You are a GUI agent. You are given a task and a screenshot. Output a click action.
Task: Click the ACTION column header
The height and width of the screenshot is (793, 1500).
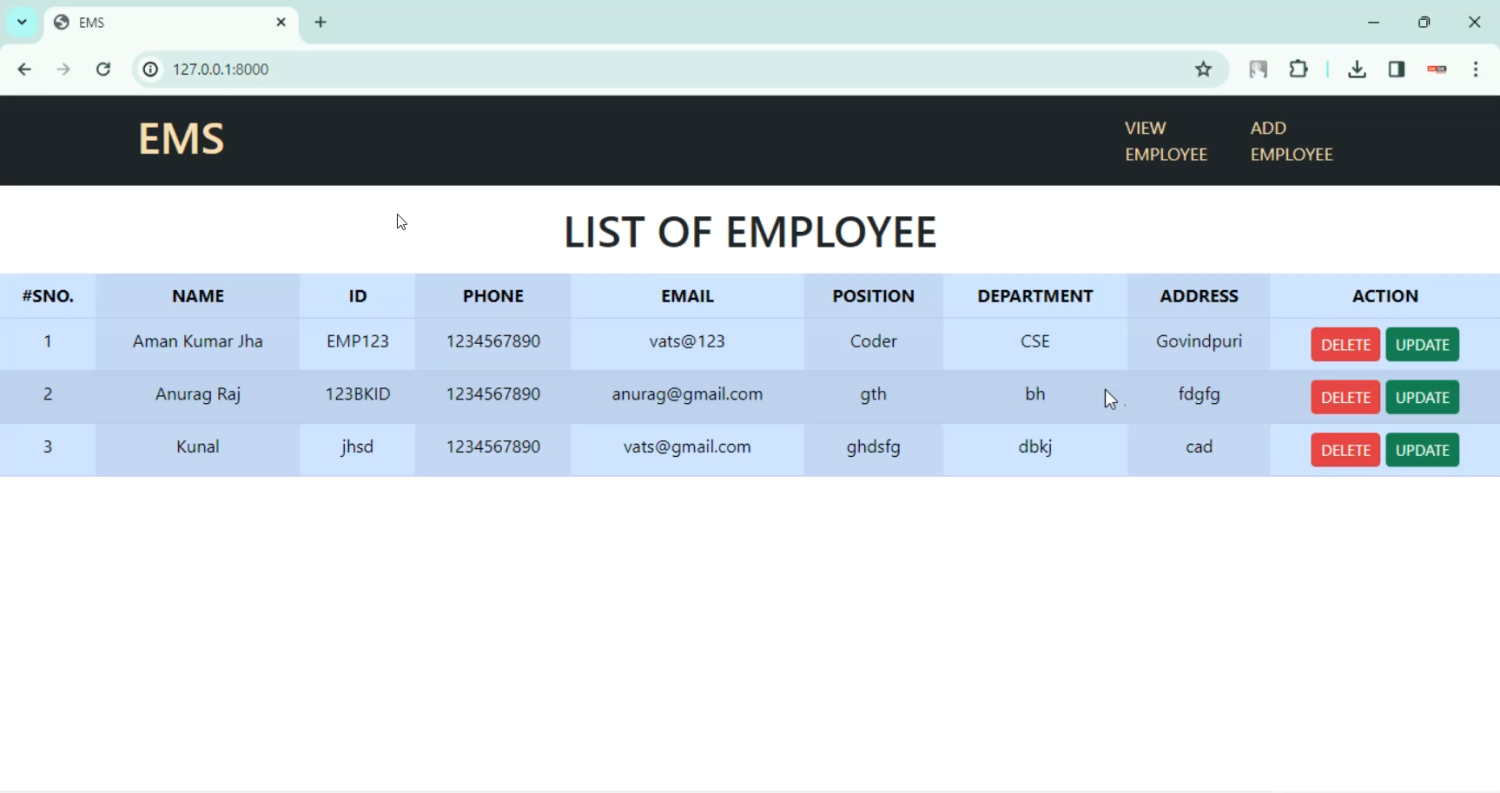(1385, 296)
